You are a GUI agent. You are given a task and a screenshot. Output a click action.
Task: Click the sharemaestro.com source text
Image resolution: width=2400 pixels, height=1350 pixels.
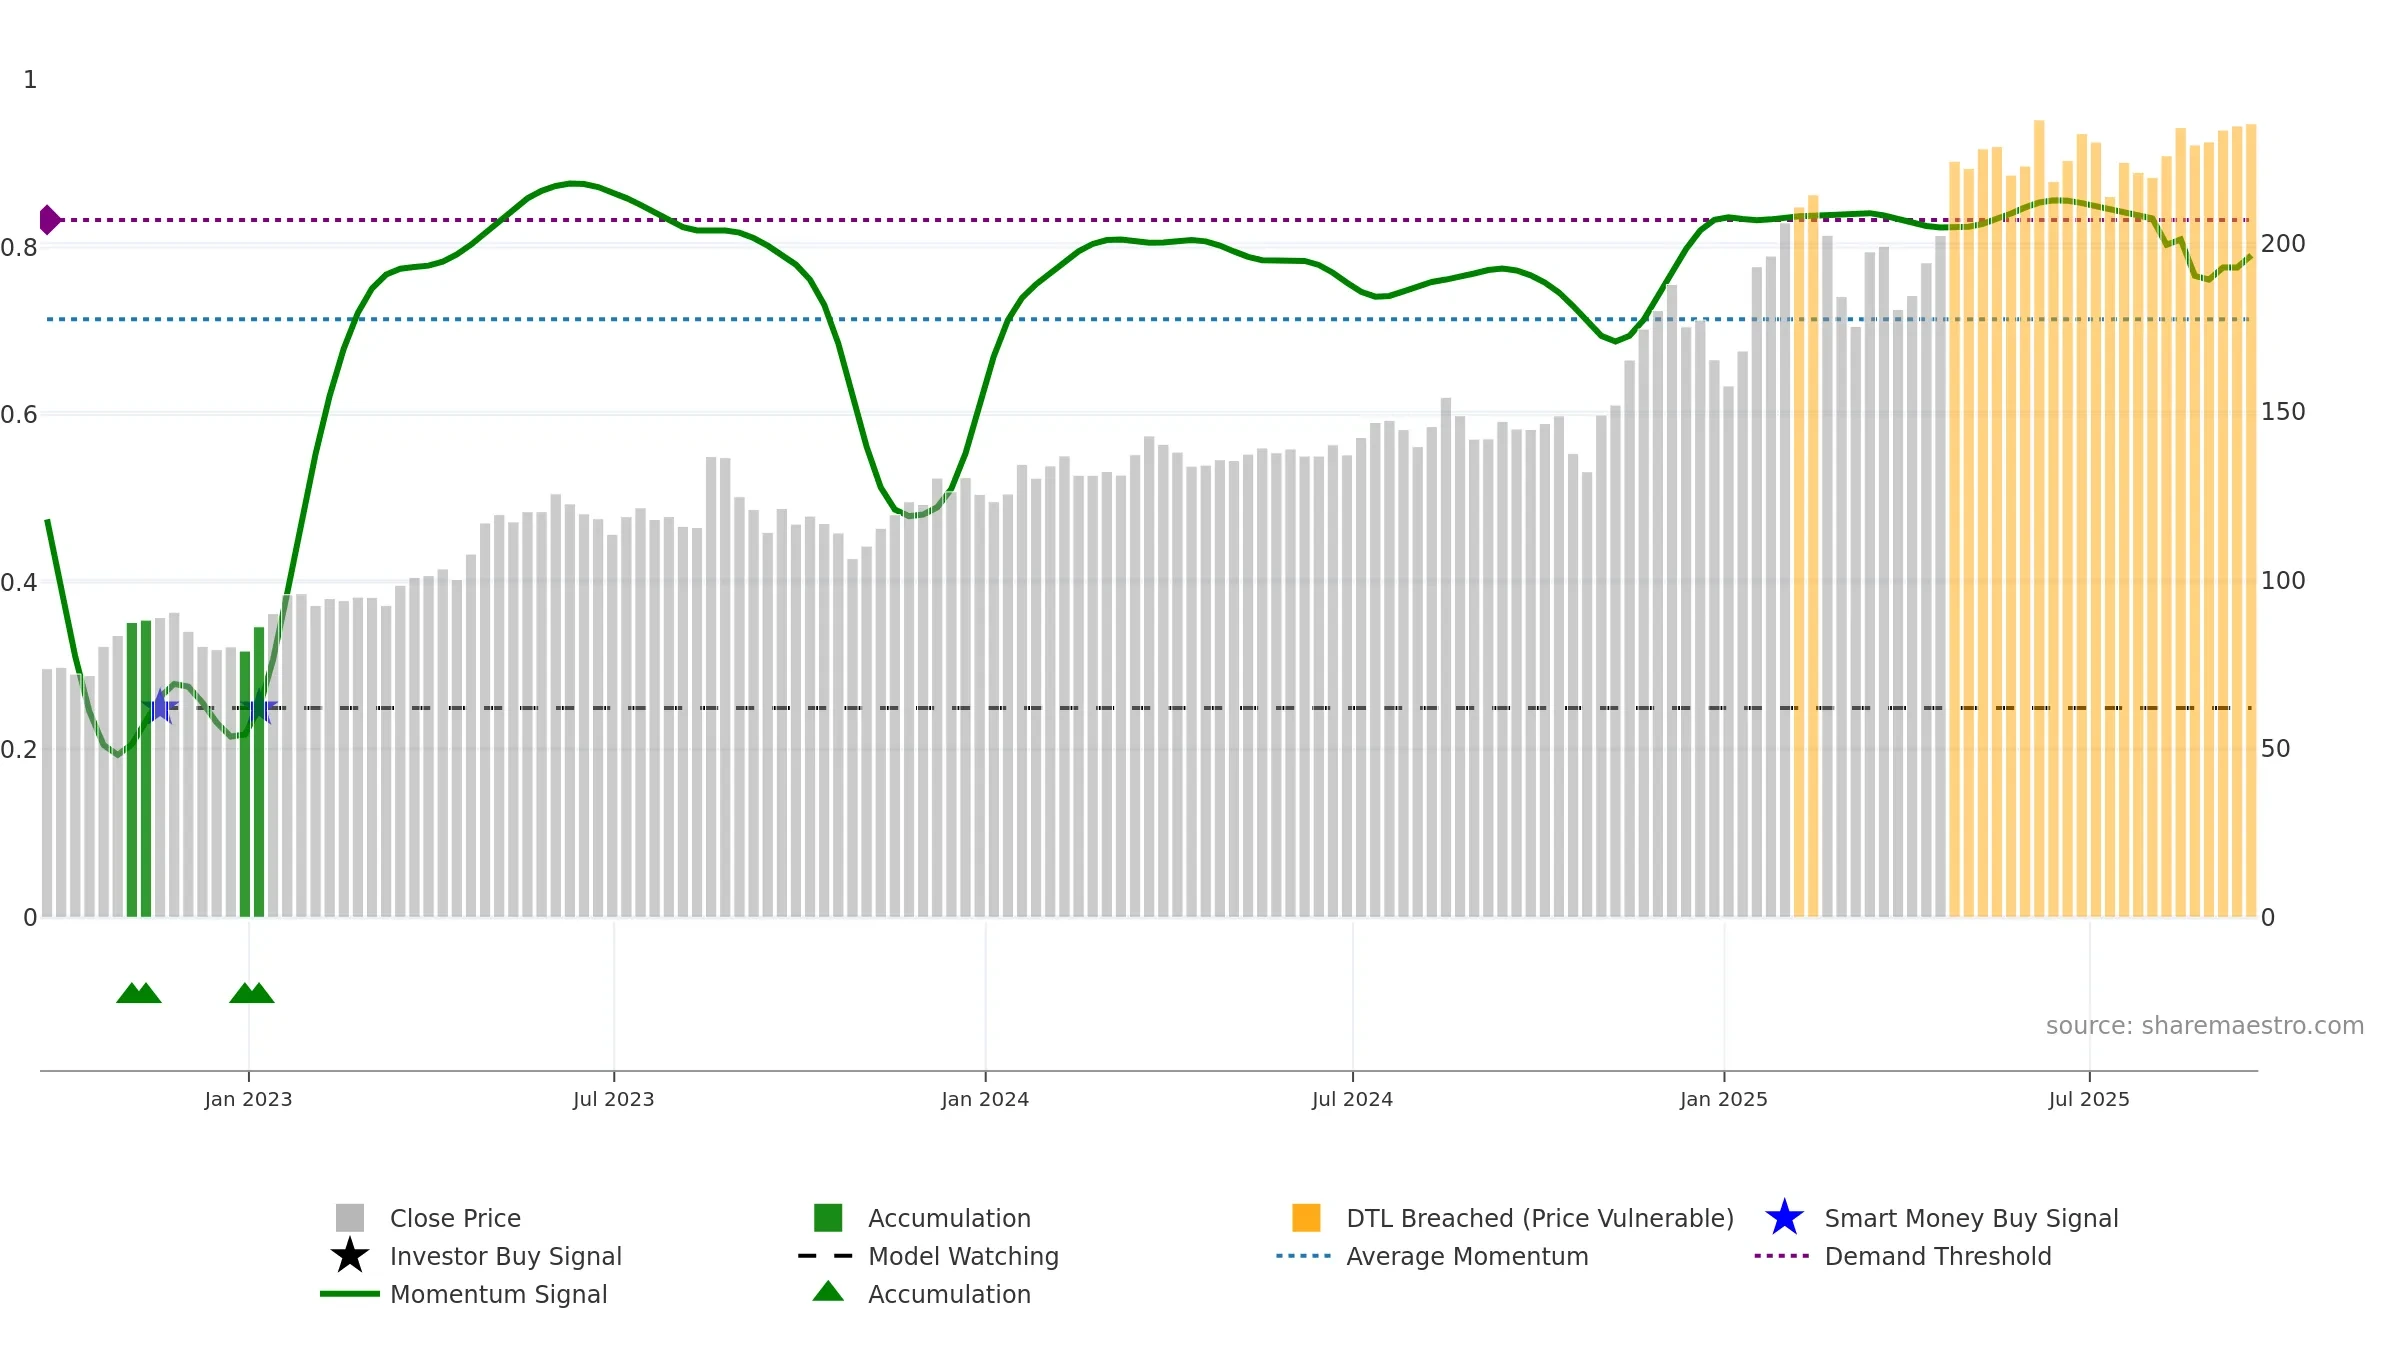(x=2204, y=1026)
